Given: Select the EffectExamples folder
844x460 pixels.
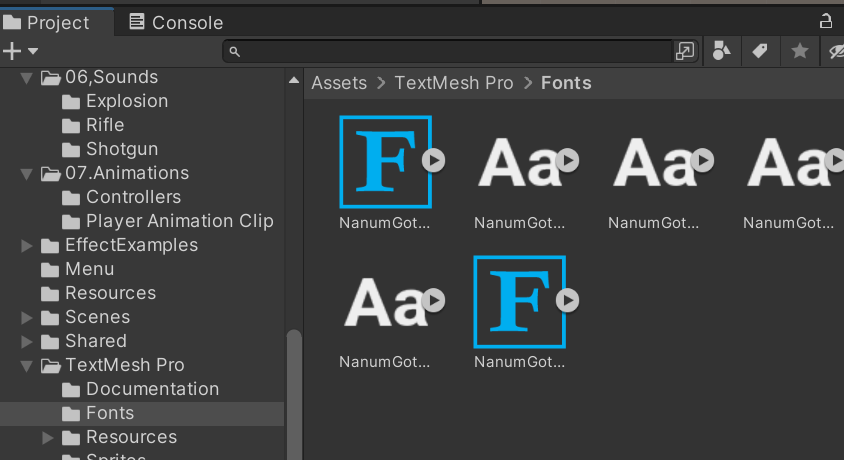Looking at the screenshot, I should point(119,245).
